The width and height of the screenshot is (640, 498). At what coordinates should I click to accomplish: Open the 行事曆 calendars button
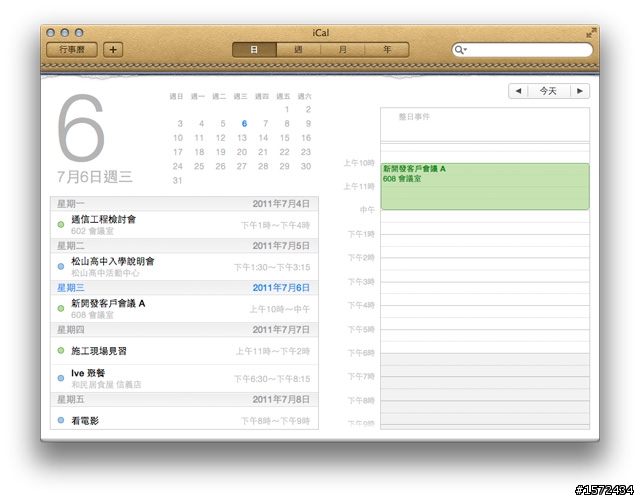point(72,49)
